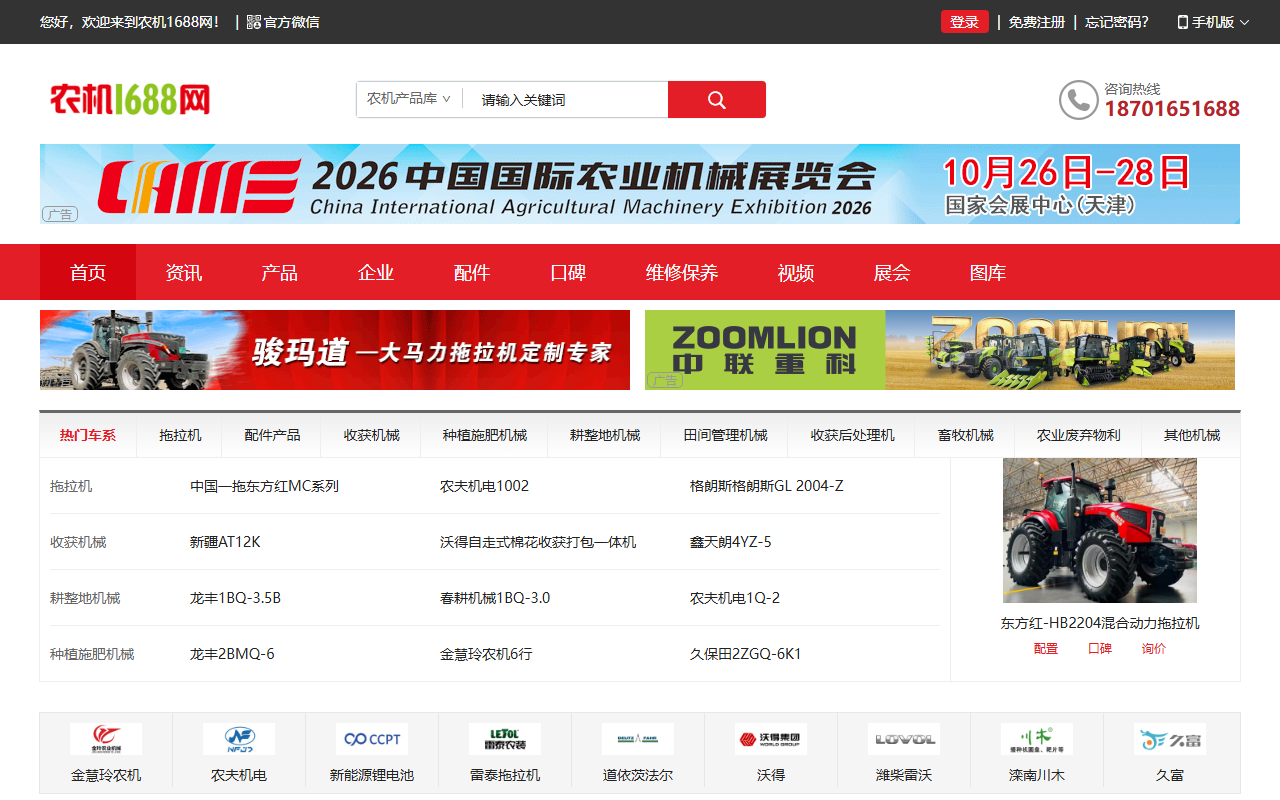
Task: Select the 农业废弃物利 tab
Action: (1079, 435)
